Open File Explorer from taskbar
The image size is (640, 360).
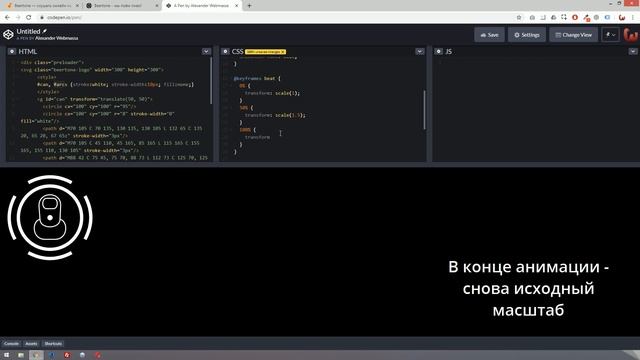coord(21,355)
